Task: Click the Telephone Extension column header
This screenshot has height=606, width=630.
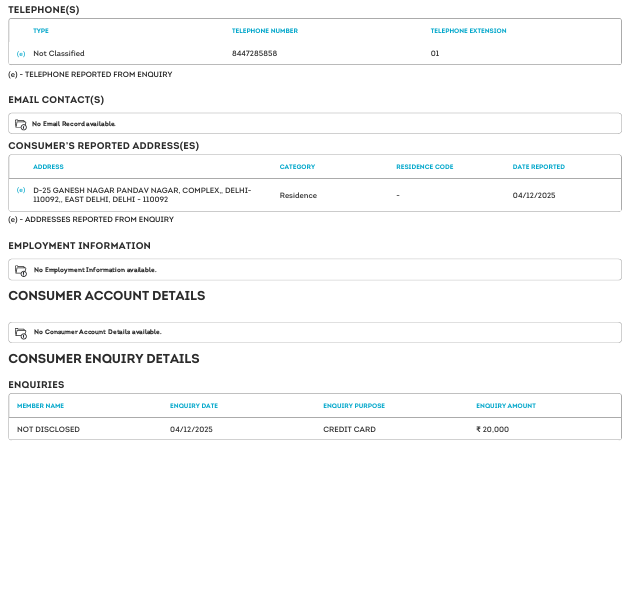Action: pos(468,31)
